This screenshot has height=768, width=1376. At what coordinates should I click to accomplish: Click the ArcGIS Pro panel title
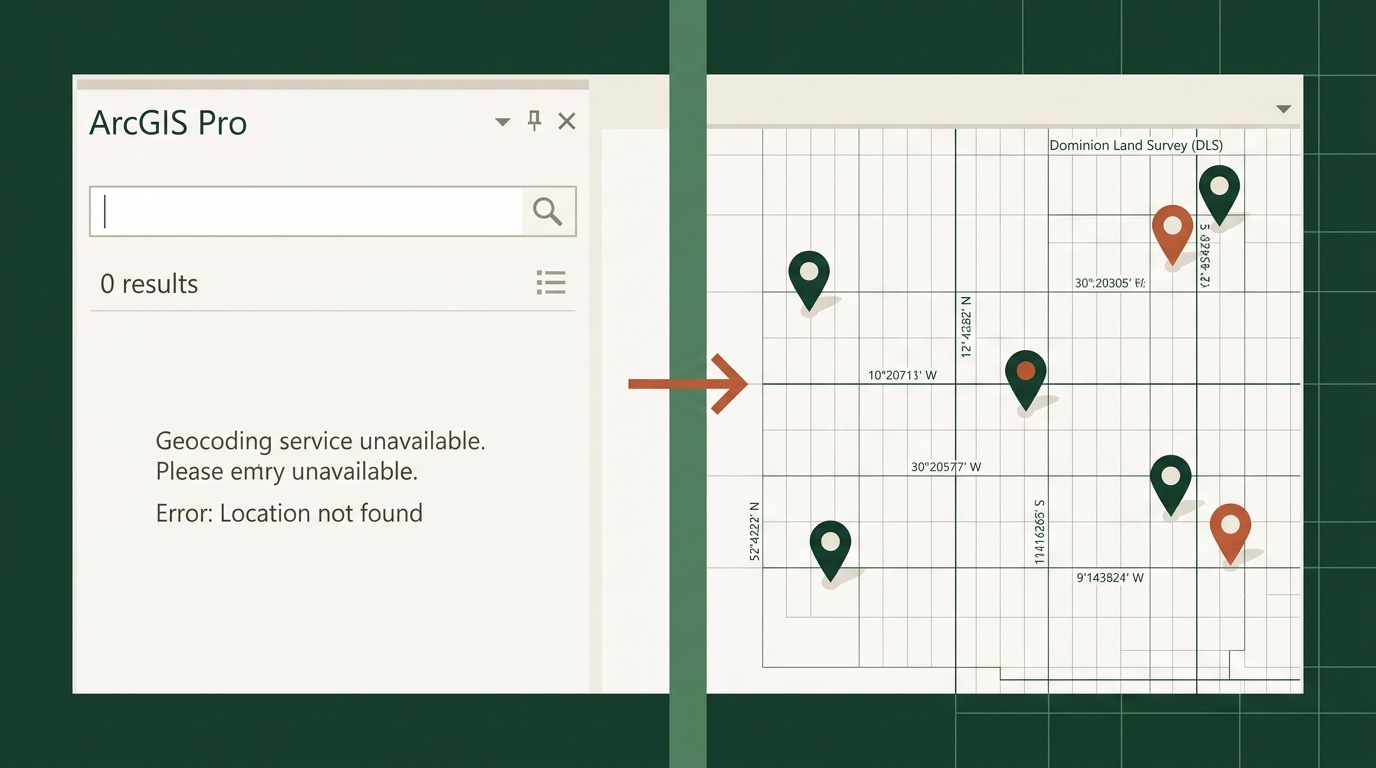coord(168,122)
